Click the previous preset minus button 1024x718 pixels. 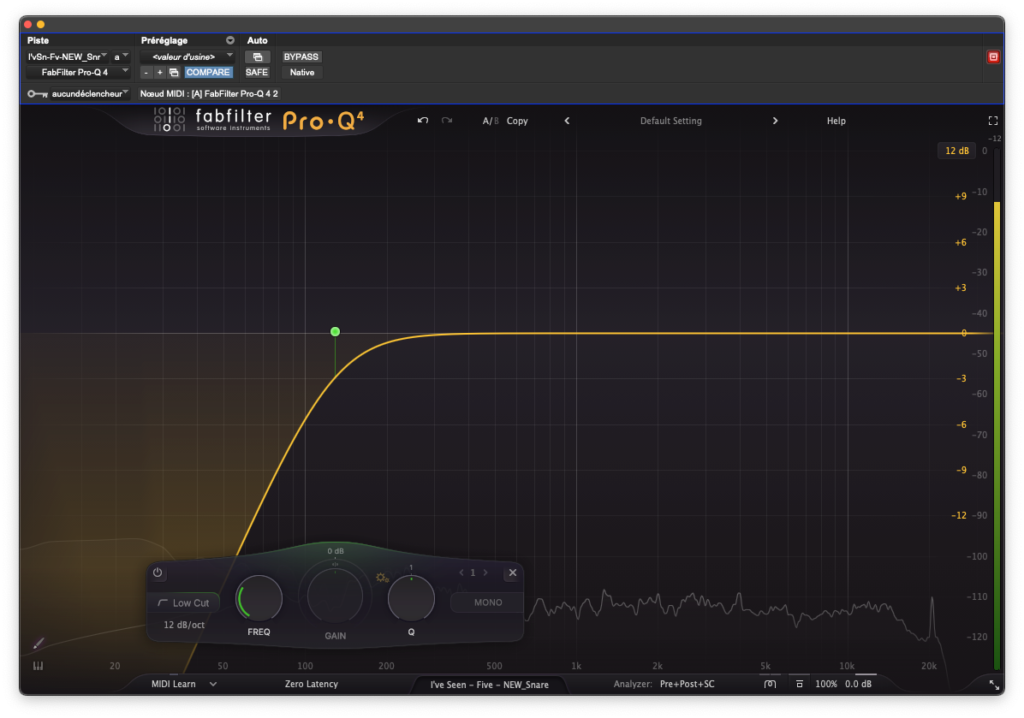pos(146,73)
